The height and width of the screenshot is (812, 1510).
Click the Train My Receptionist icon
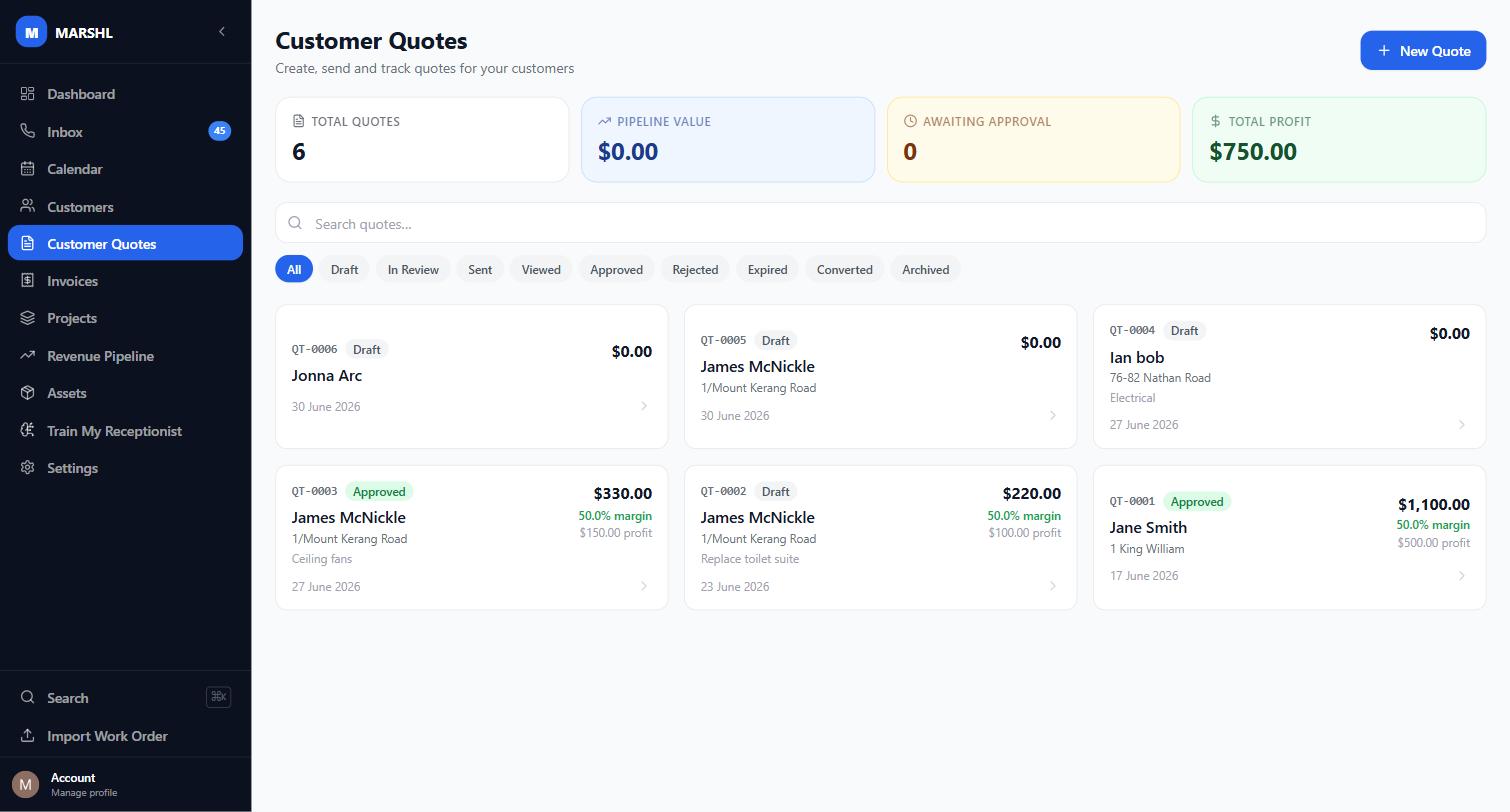coord(27,431)
